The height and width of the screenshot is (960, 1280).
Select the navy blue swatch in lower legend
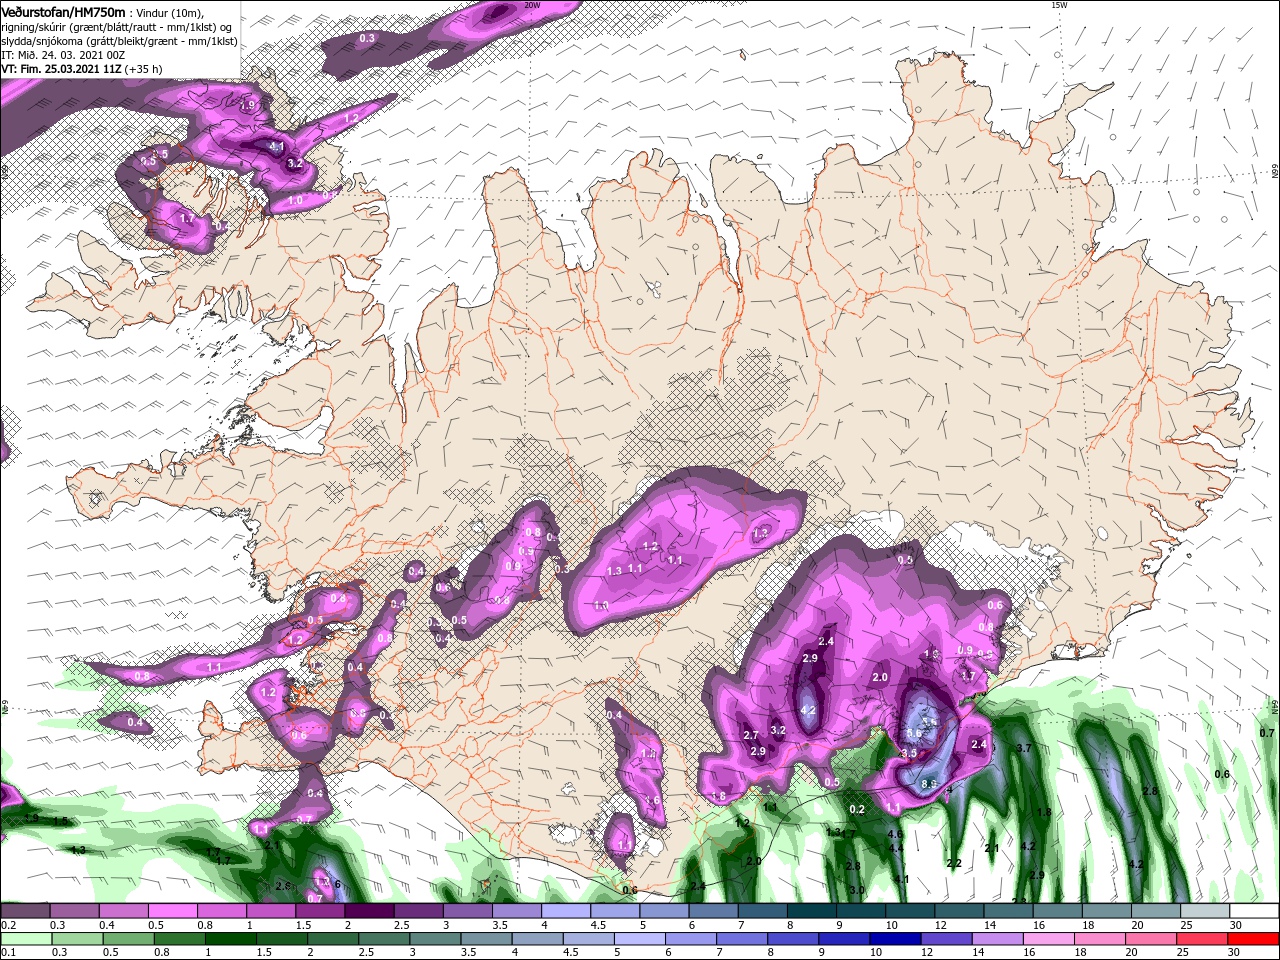pos(897,938)
